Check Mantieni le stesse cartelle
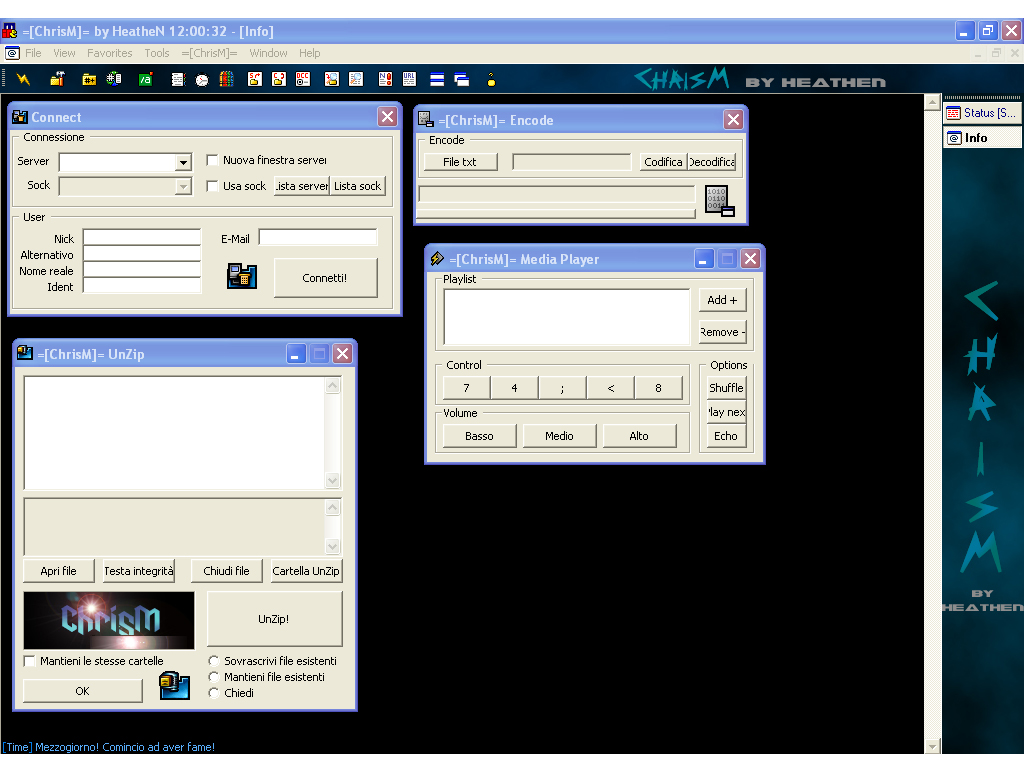The width and height of the screenshot is (1024, 768). click(29, 661)
